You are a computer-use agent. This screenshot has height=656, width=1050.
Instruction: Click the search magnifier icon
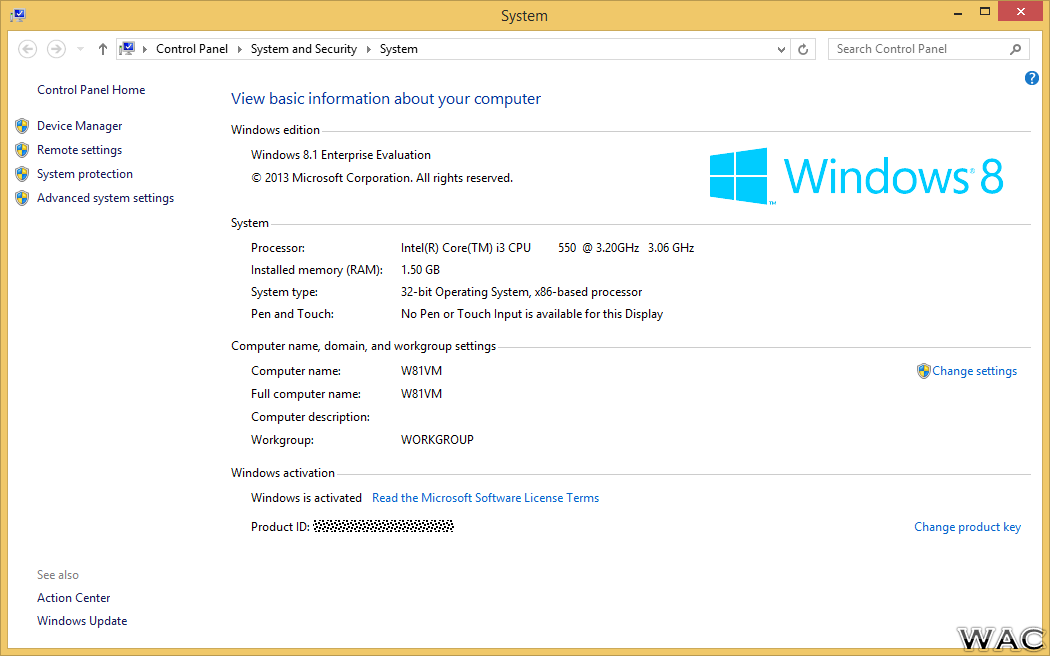[1015, 49]
